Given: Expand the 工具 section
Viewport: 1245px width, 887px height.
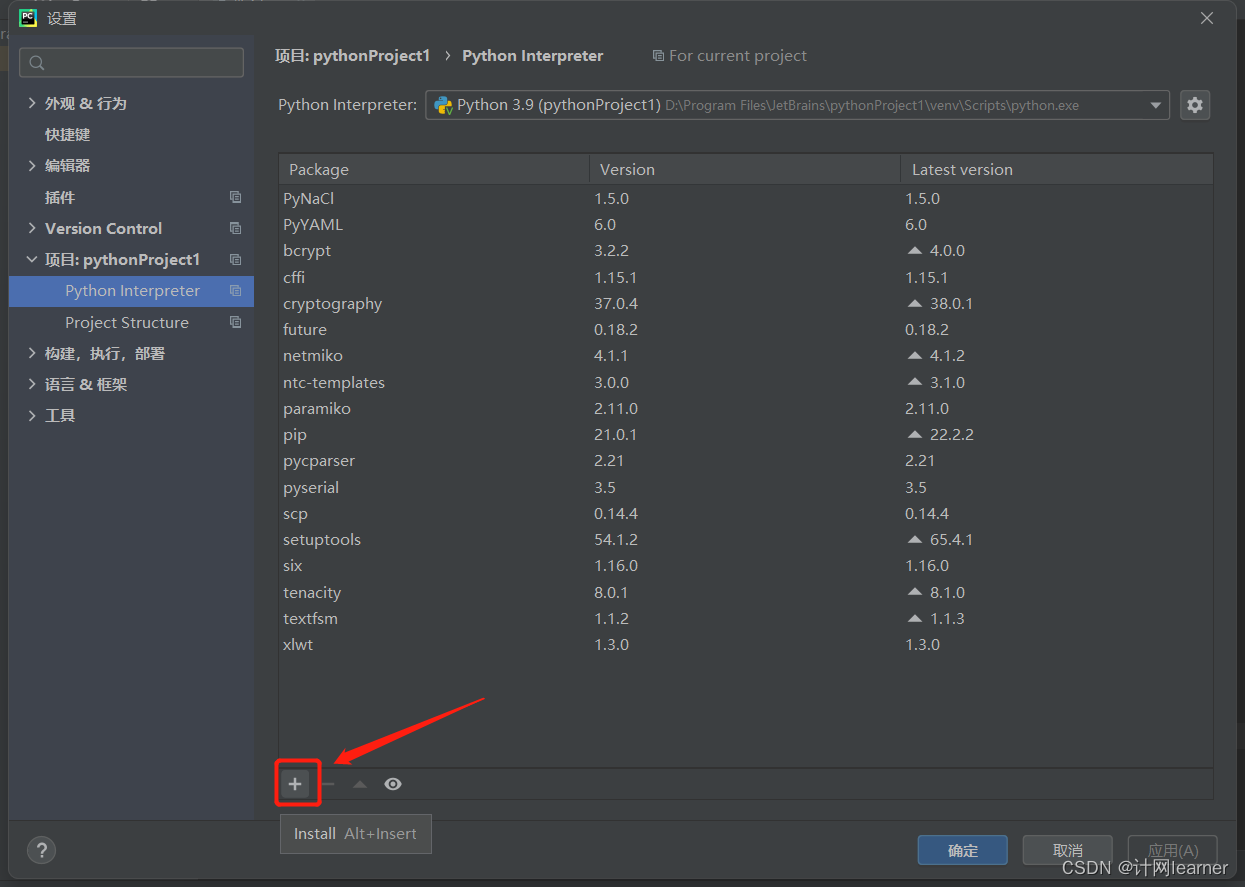Looking at the screenshot, I should [32, 415].
